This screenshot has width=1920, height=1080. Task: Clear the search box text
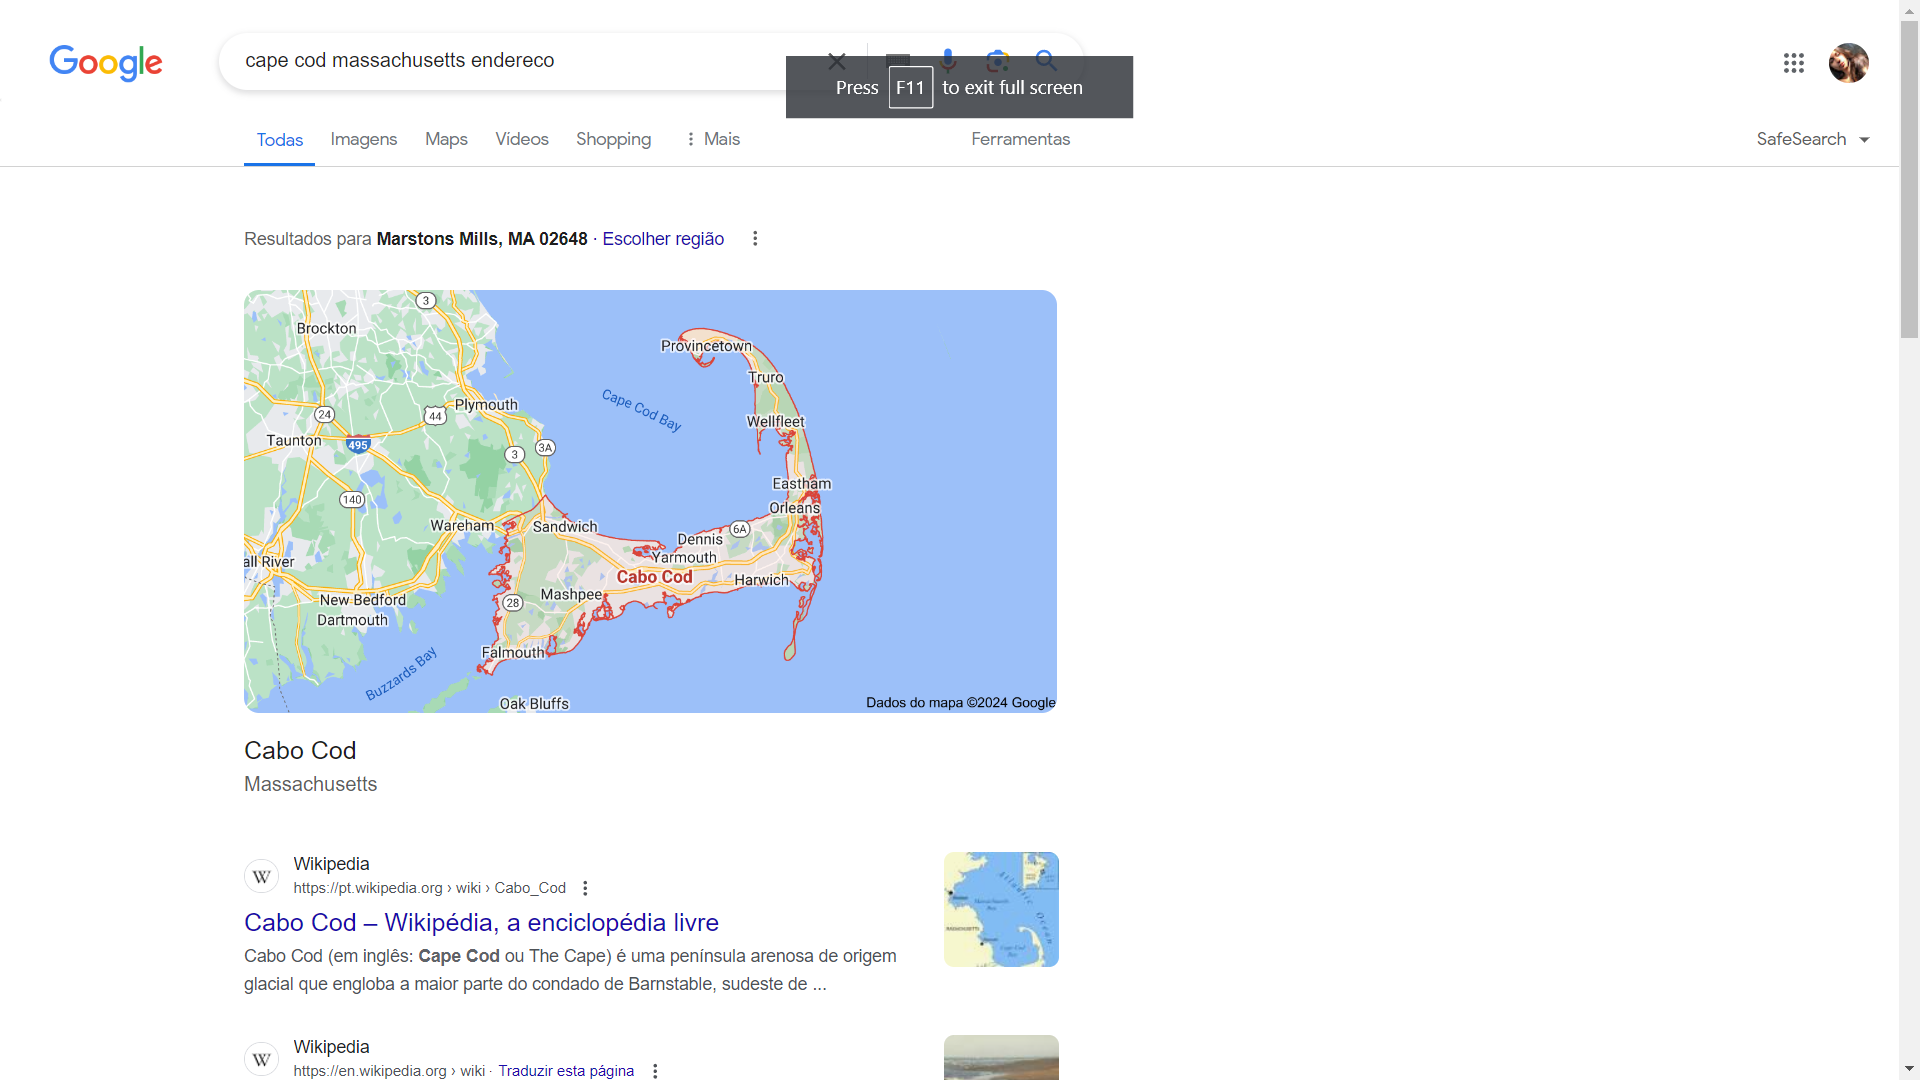click(837, 61)
